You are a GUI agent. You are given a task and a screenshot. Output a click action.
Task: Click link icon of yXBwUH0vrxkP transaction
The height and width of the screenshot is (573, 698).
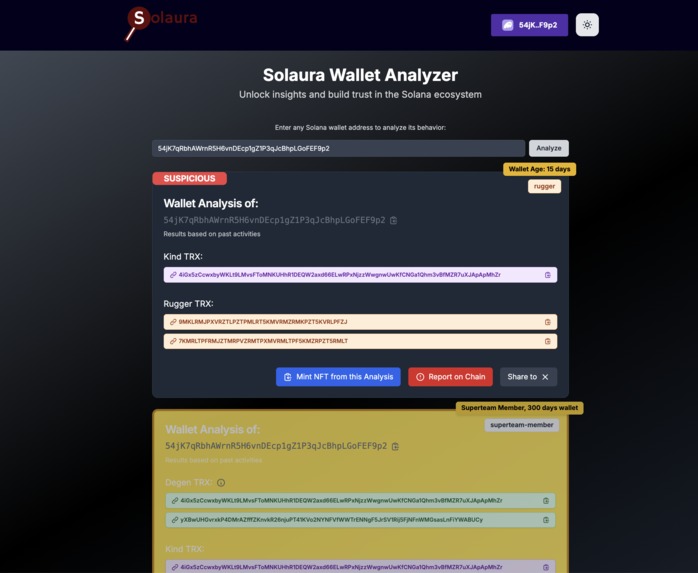[175, 520]
